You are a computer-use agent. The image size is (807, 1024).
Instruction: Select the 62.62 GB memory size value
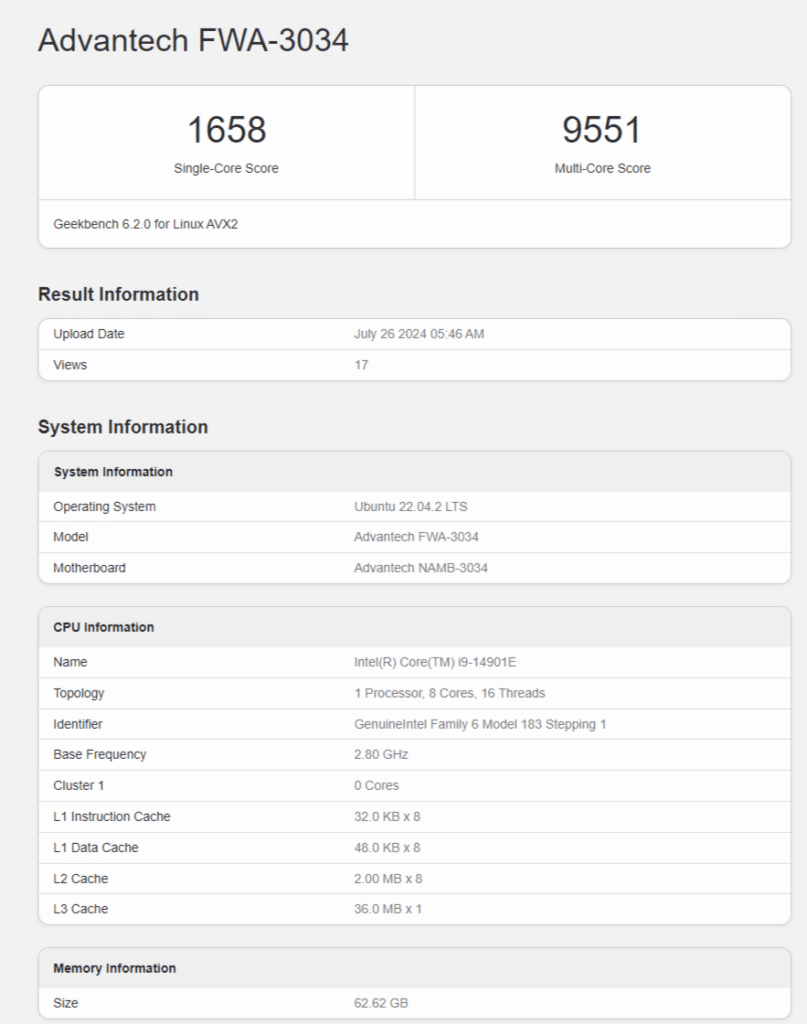pos(381,1003)
